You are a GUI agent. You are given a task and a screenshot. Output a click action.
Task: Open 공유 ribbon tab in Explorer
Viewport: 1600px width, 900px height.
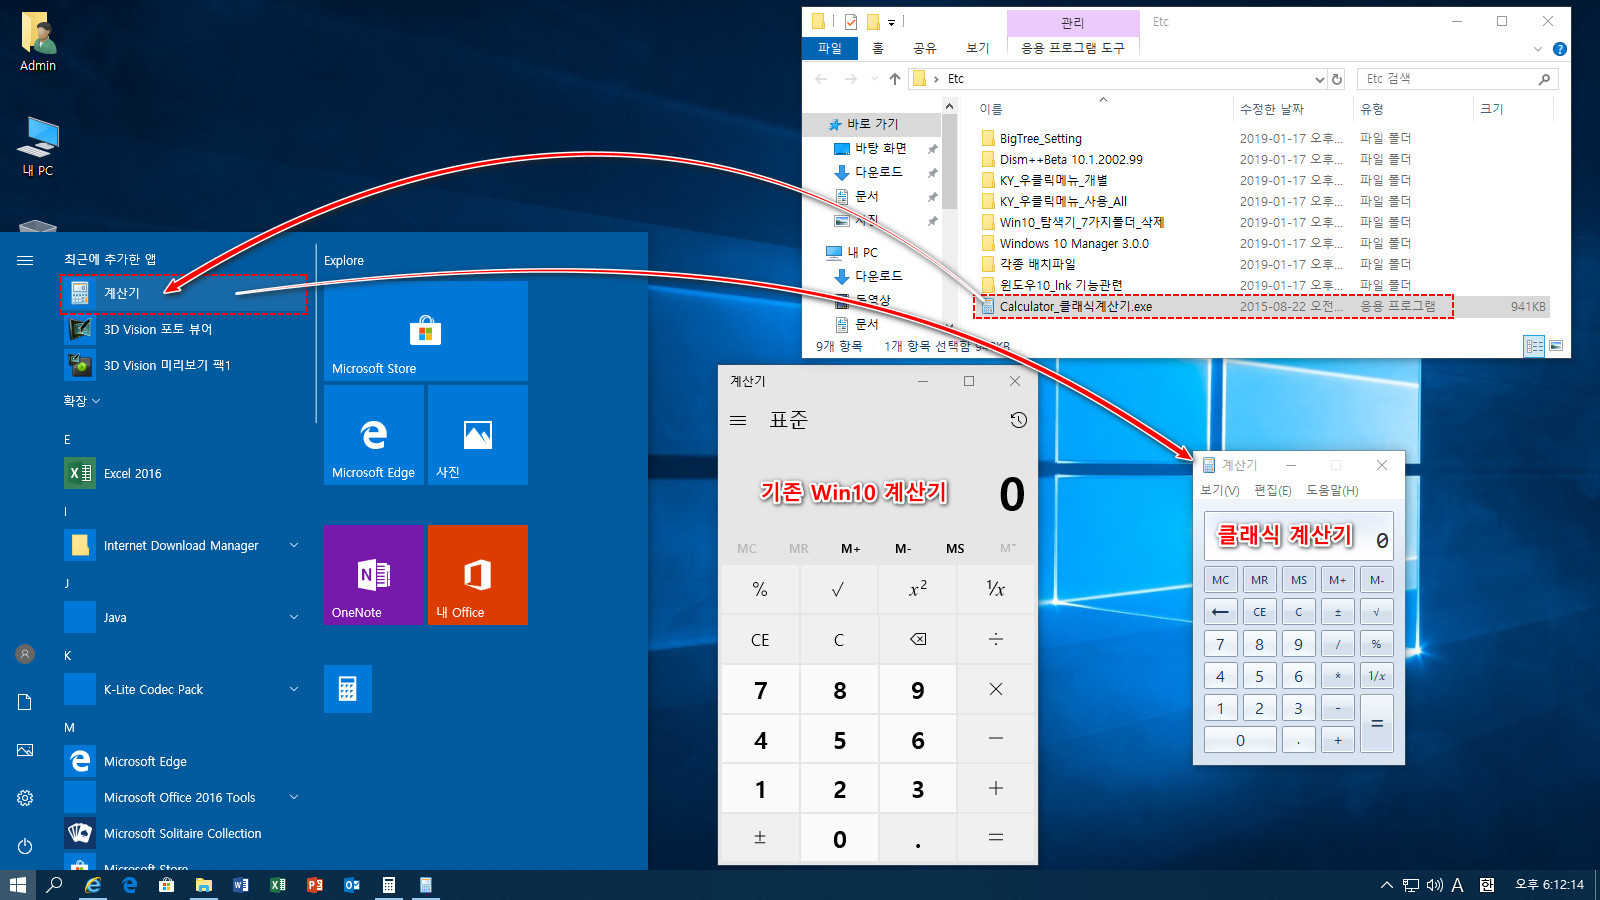[x=925, y=48]
